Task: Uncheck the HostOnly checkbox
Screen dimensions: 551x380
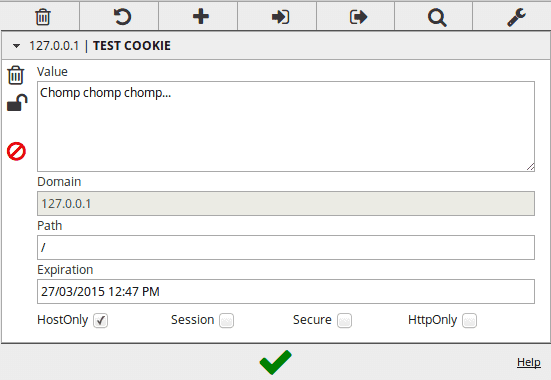Action: point(101,321)
